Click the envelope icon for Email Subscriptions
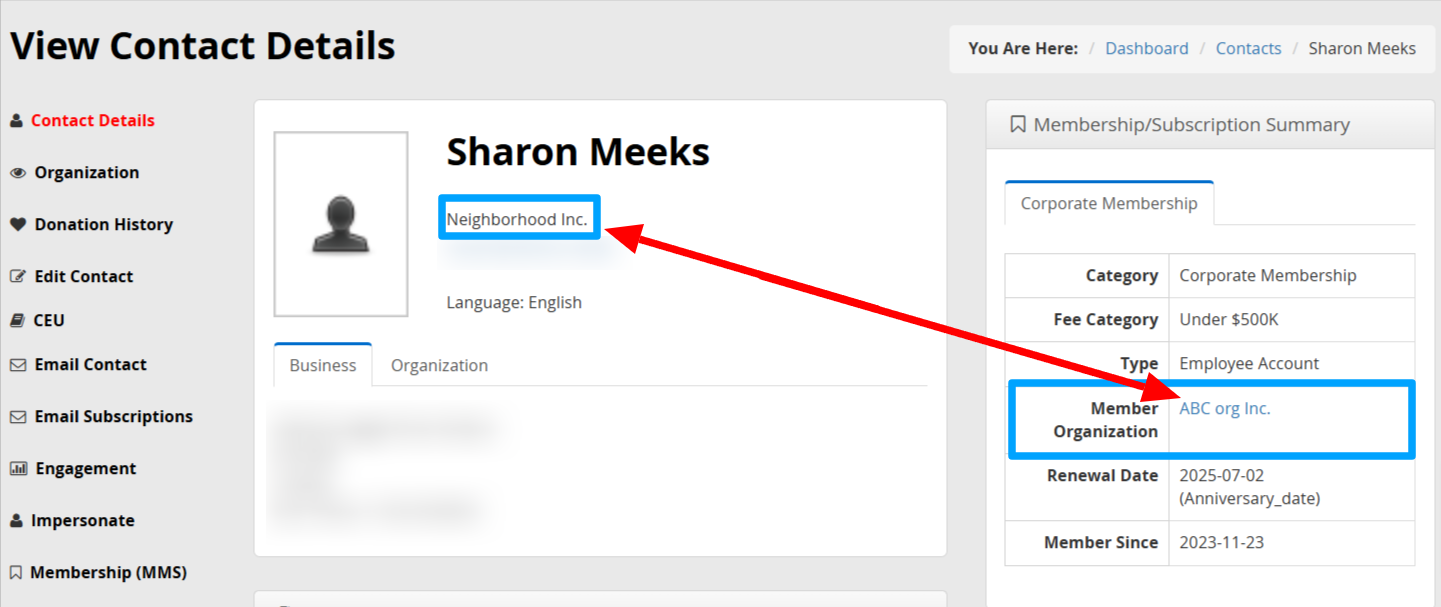 17,417
